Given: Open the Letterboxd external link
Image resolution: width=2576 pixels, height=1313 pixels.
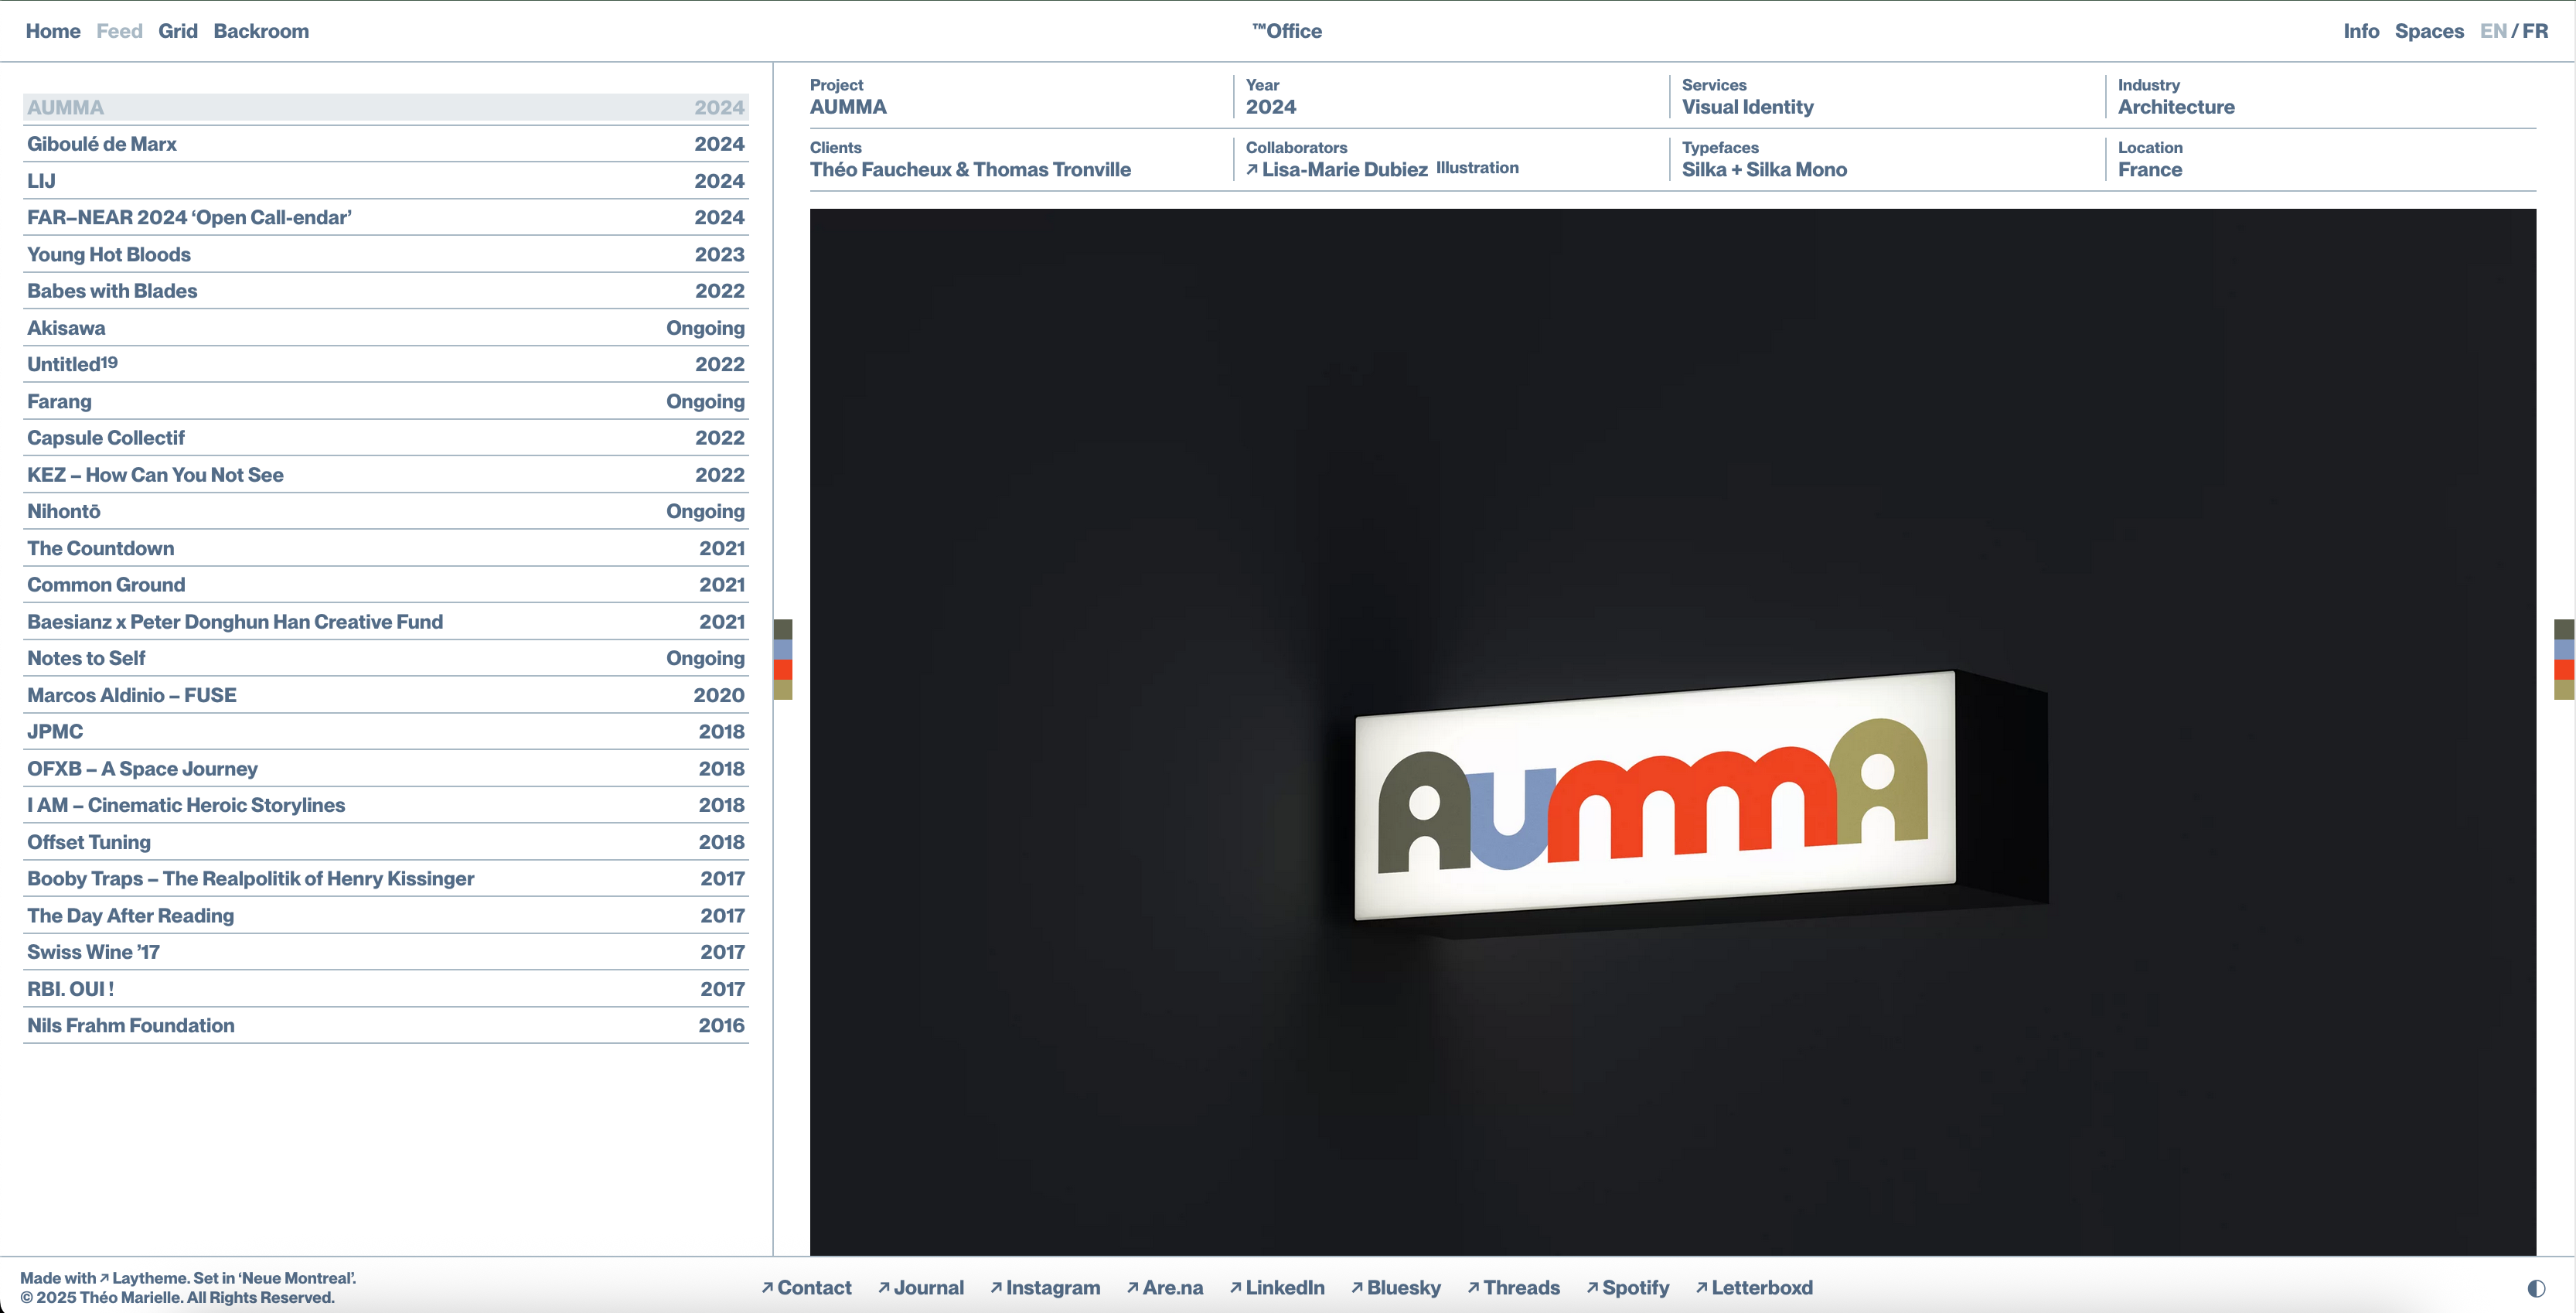Looking at the screenshot, I should click(1761, 1288).
